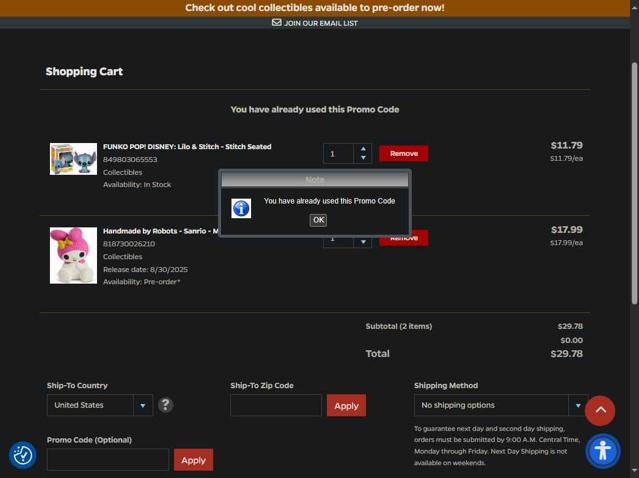
Task: Remove the Stitch Seated Funko Pop item
Action: tap(403, 154)
